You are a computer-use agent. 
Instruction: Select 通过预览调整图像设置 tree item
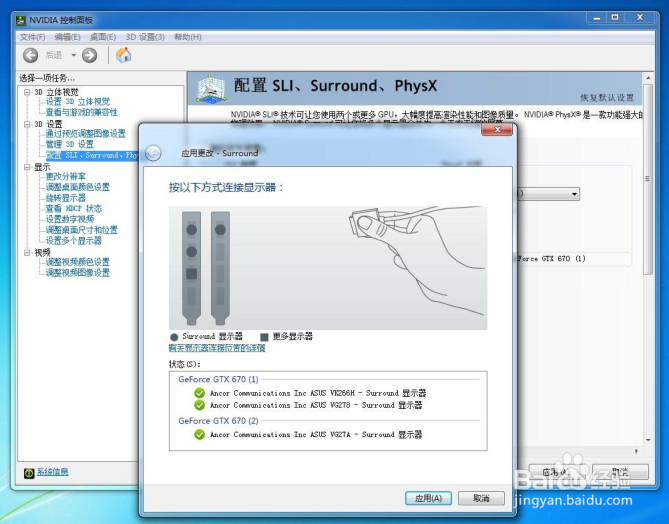pos(86,134)
